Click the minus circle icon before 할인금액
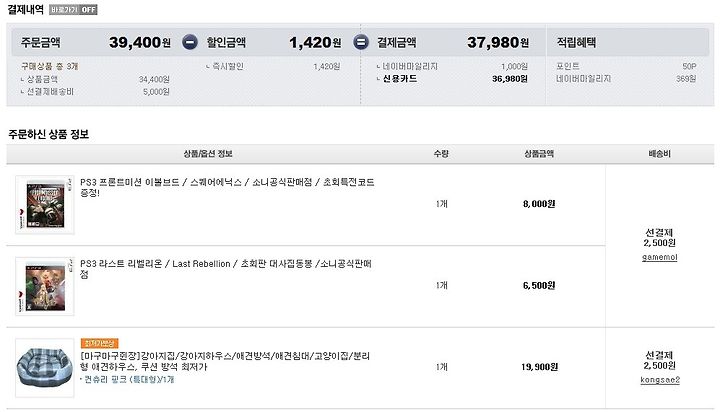 pyautogui.click(x=190, y=42)
